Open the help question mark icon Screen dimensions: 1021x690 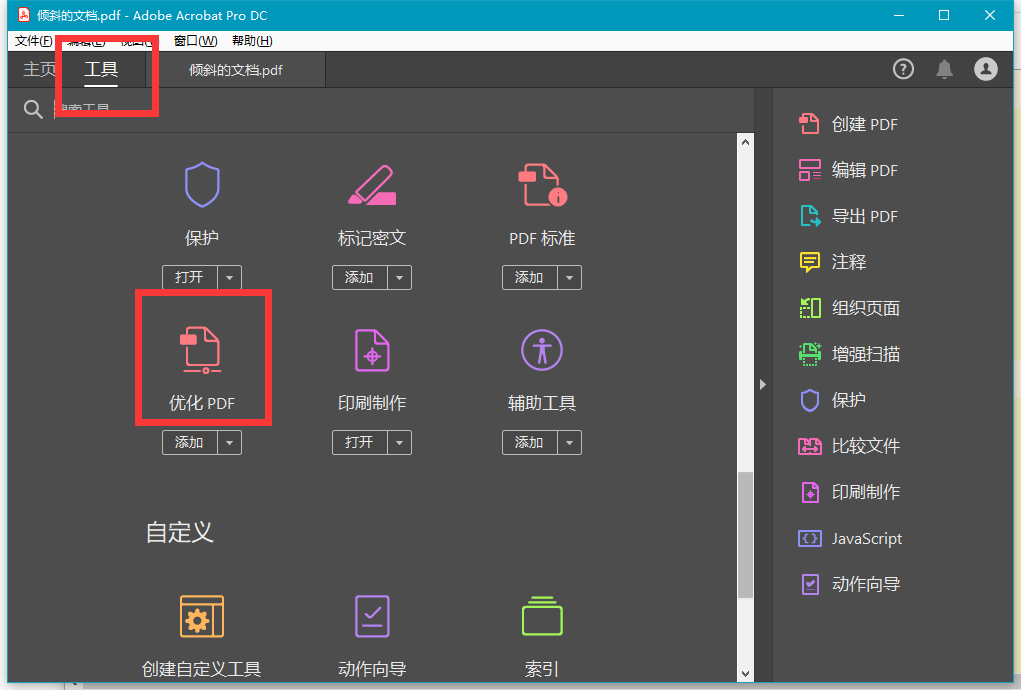pos(903,69)
